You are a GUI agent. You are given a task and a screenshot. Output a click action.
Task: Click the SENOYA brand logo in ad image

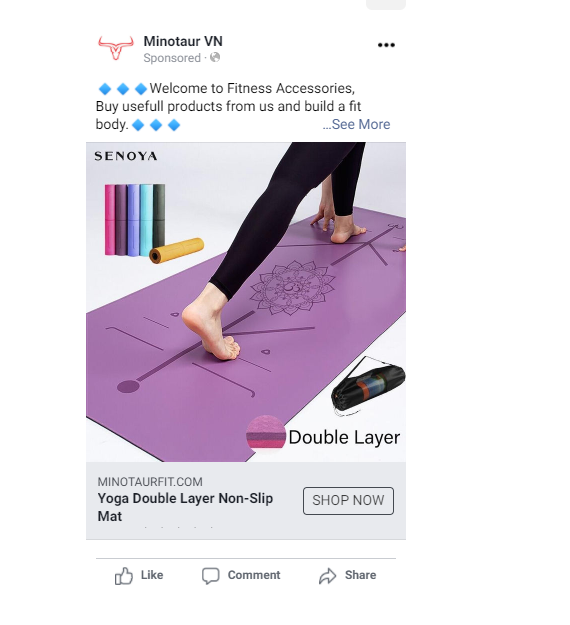pos(126,156)
